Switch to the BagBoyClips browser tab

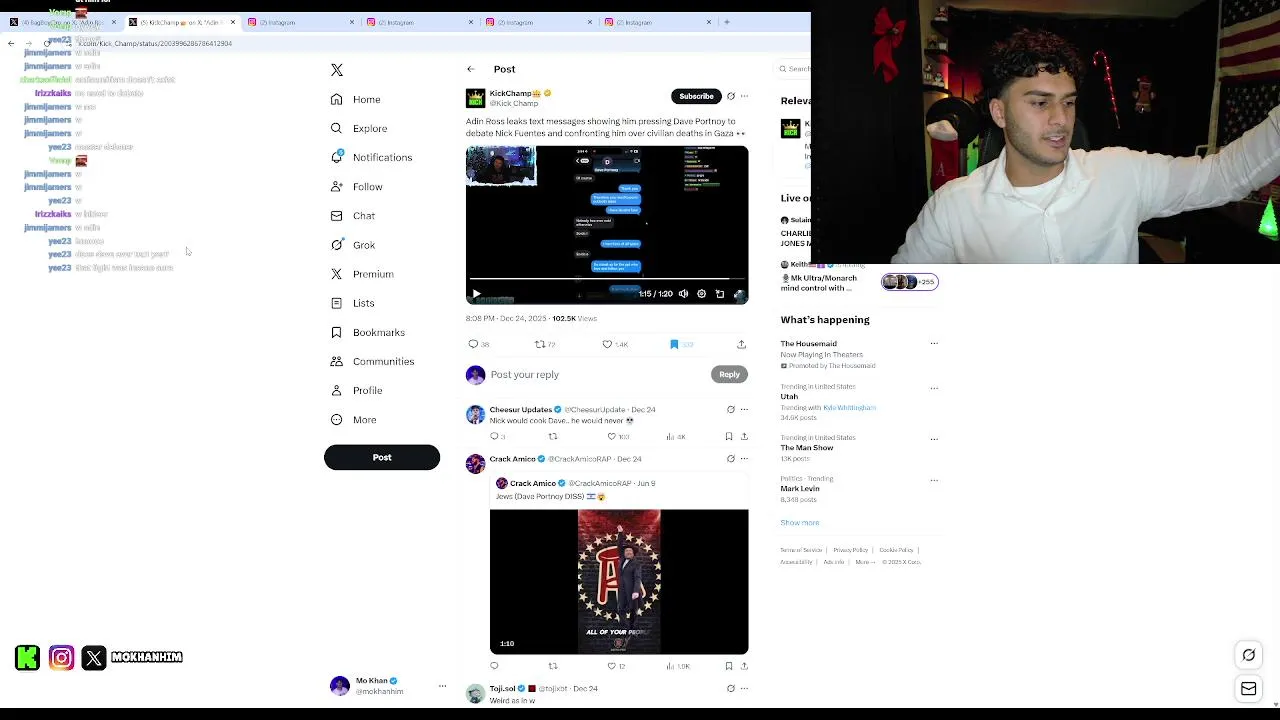62,22
